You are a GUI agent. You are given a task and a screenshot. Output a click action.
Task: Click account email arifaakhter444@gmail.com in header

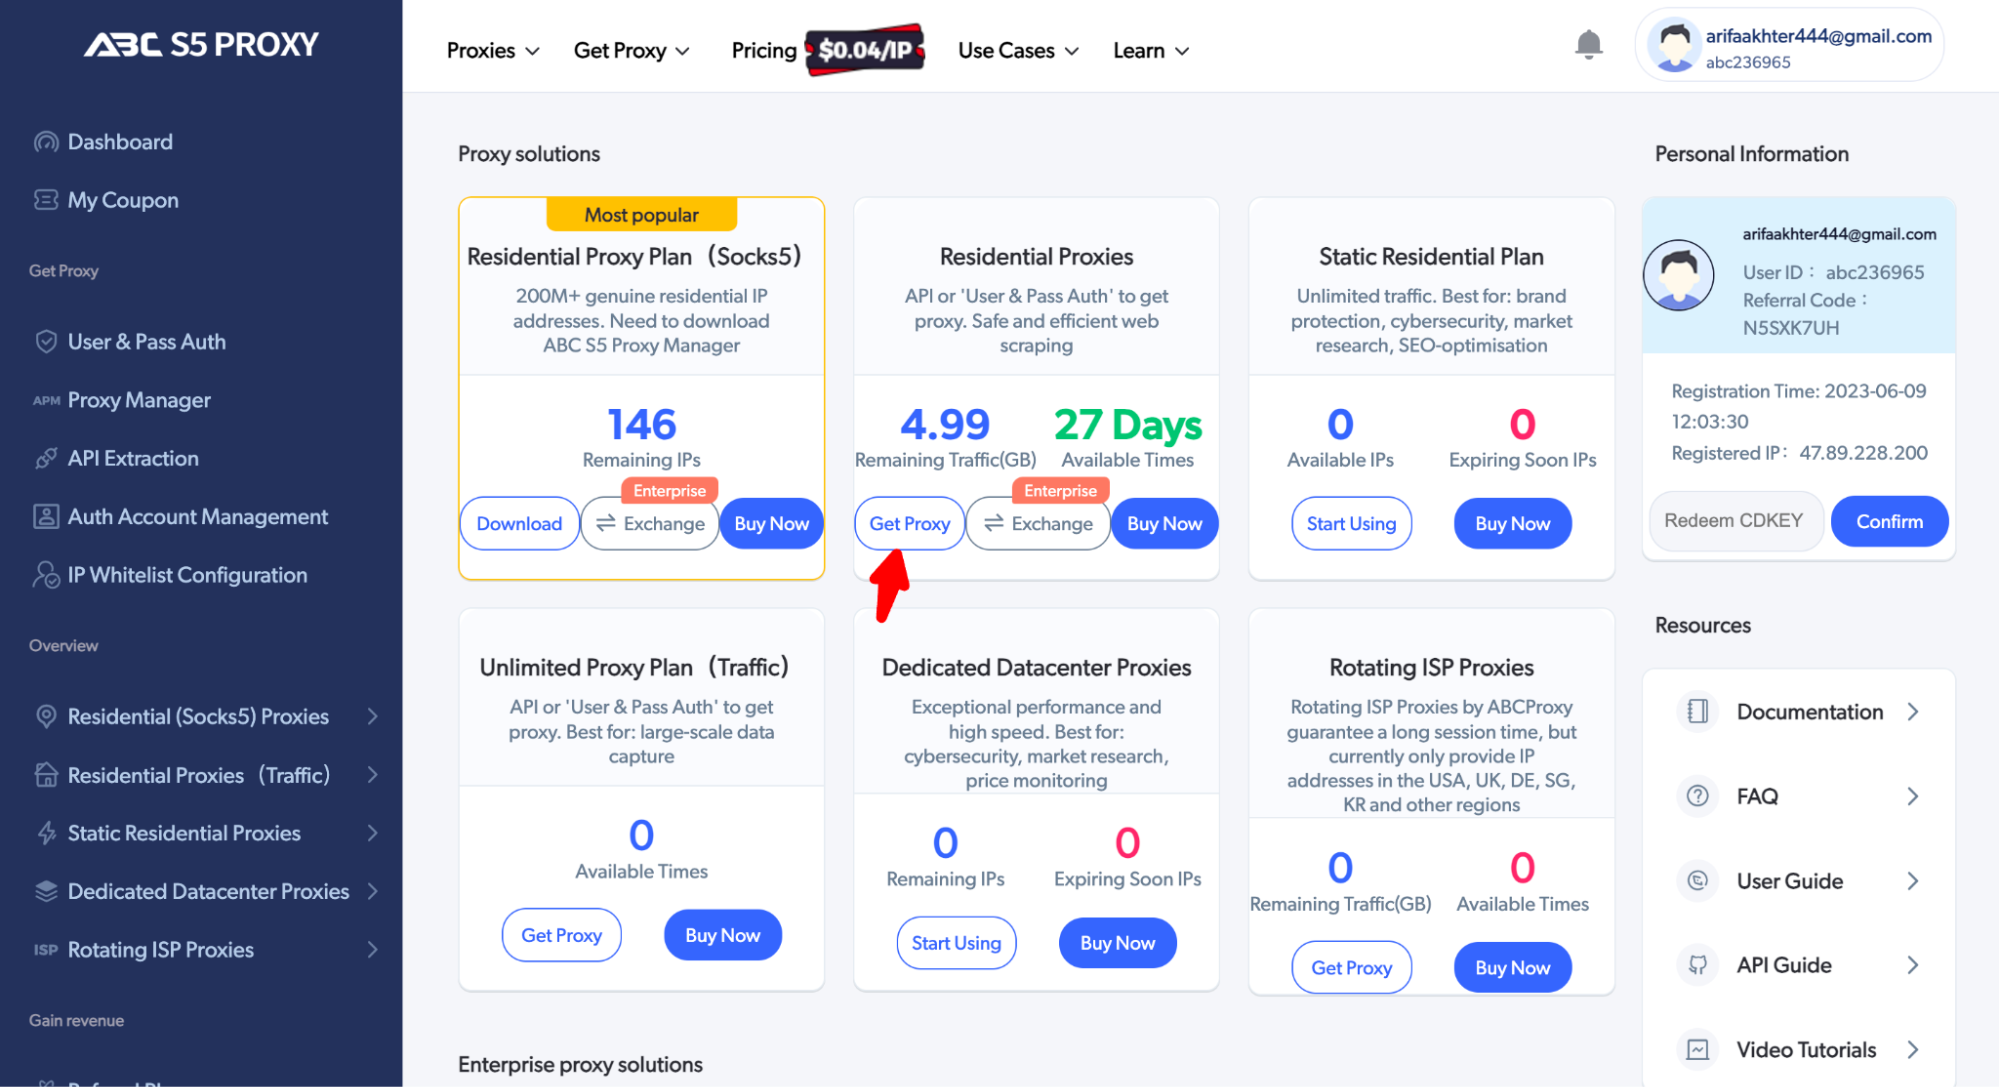pos(1818,36)
